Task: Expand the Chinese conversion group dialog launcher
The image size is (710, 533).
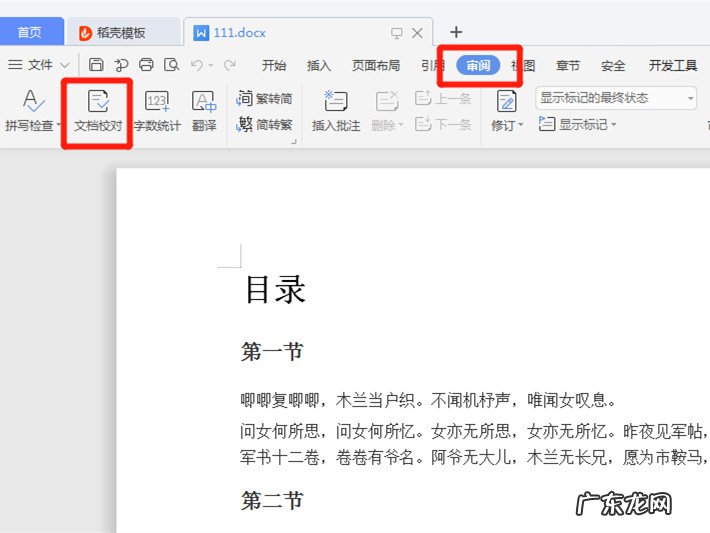Action: (x=294, y=142)
